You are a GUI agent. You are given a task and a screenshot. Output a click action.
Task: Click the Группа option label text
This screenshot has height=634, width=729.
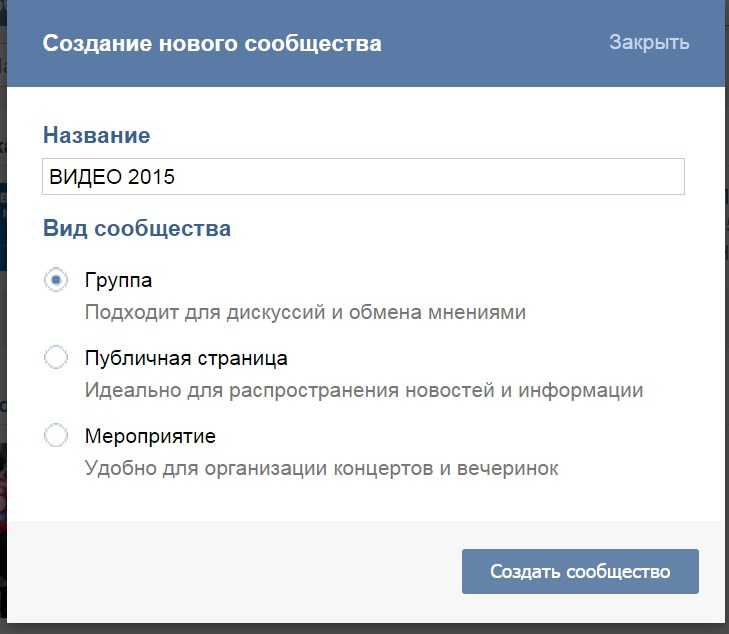118,280
